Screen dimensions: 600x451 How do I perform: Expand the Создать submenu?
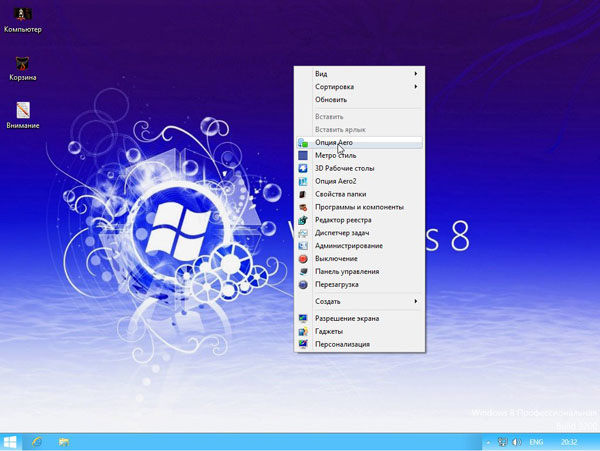pyautogui.click(x=360, y=301)
